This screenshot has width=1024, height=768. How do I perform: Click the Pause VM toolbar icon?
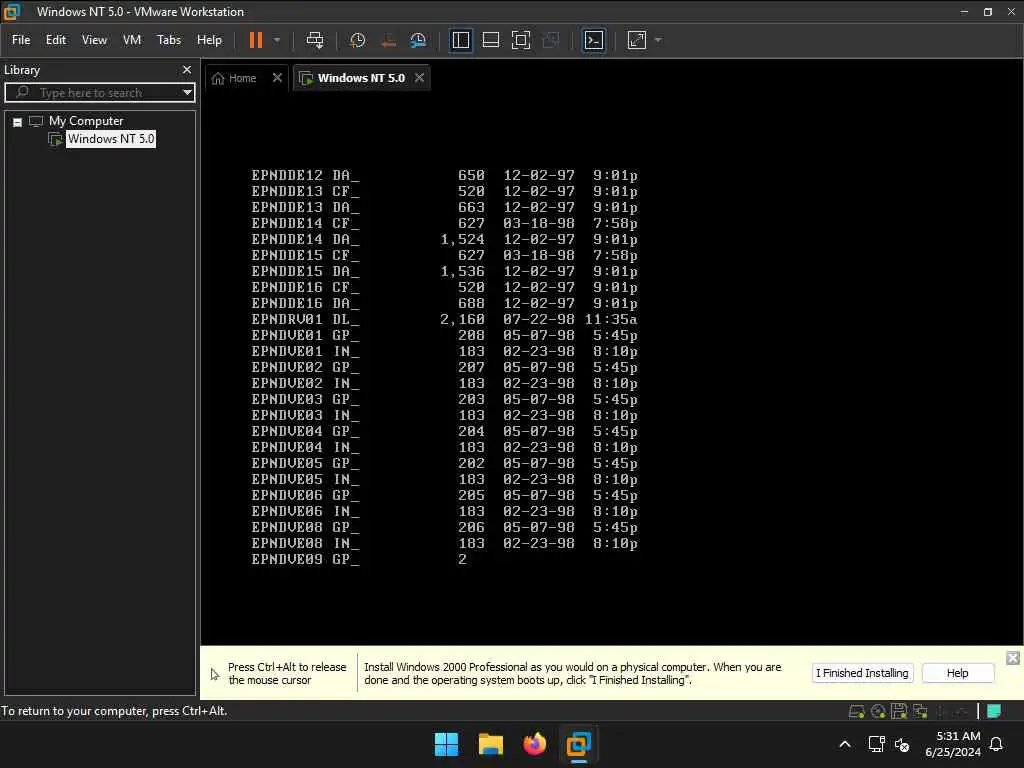pyautogui.click(x=255, y=40)
